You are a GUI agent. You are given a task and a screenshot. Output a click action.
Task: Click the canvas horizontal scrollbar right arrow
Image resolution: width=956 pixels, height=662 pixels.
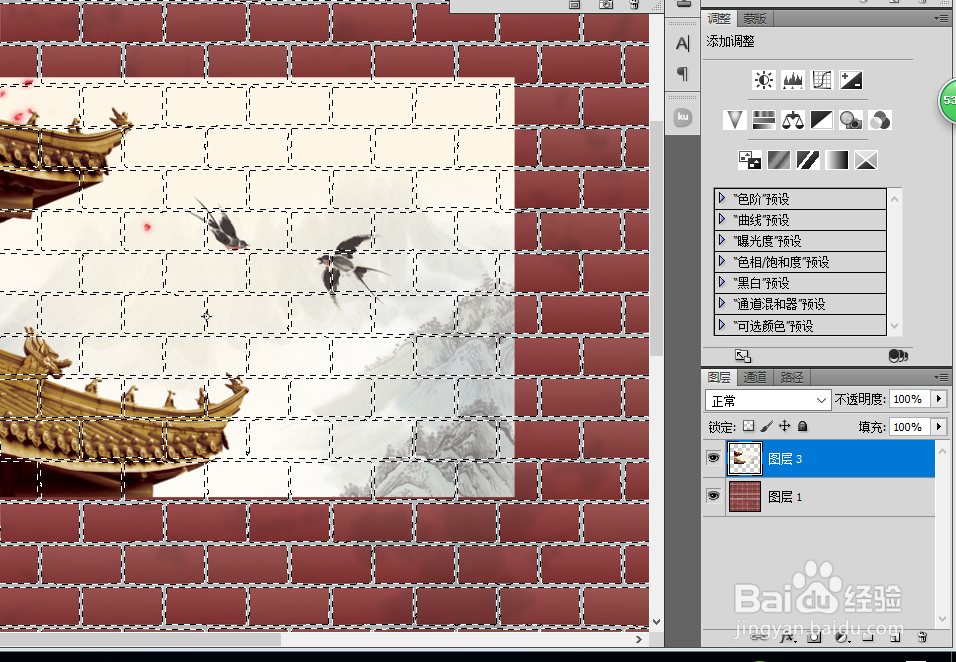pyautogui.click(x=638, y=639)
